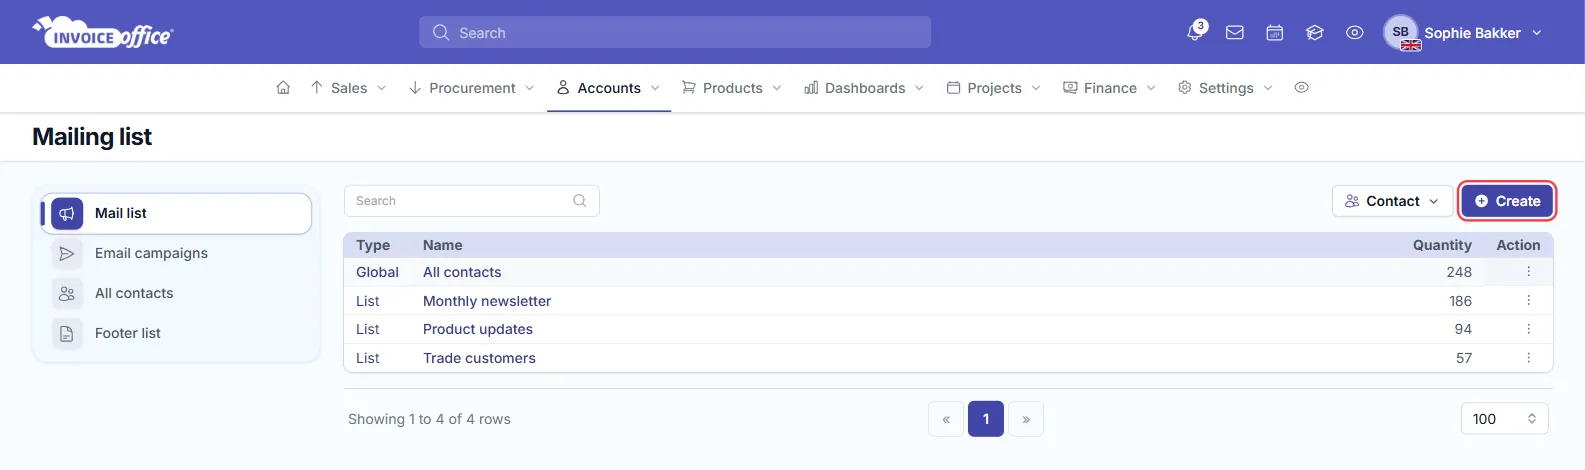Click the Global type cell

tap(377, 272)
